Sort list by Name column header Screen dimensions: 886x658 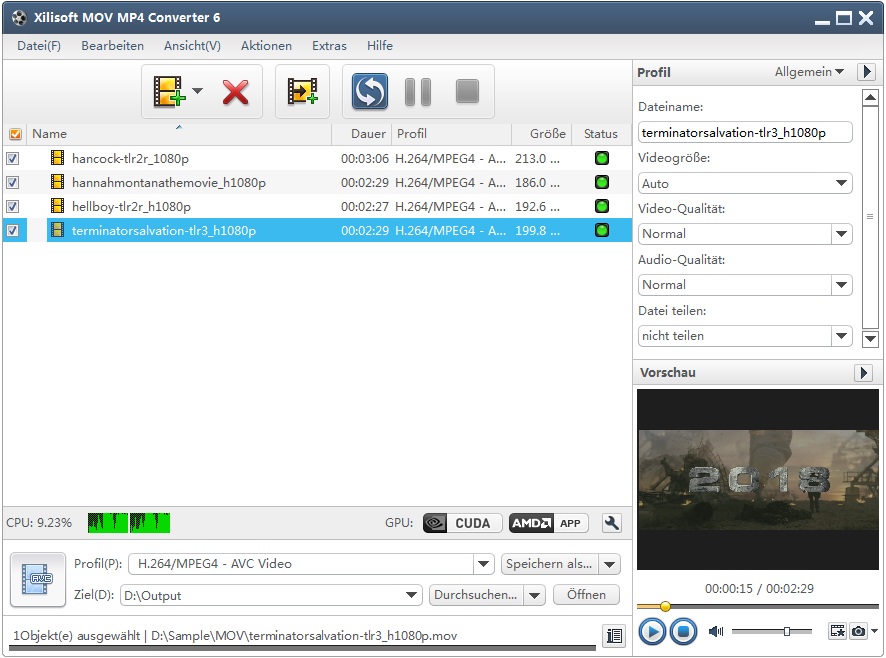(x=179, y=134)
